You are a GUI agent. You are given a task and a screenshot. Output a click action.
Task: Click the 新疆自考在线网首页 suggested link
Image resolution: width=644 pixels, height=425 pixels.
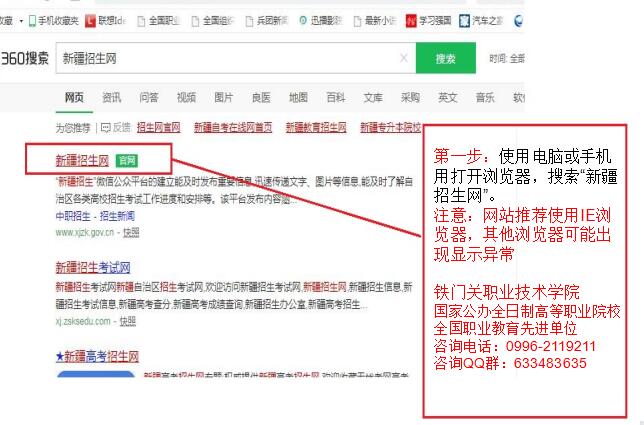tap(233, 128)
